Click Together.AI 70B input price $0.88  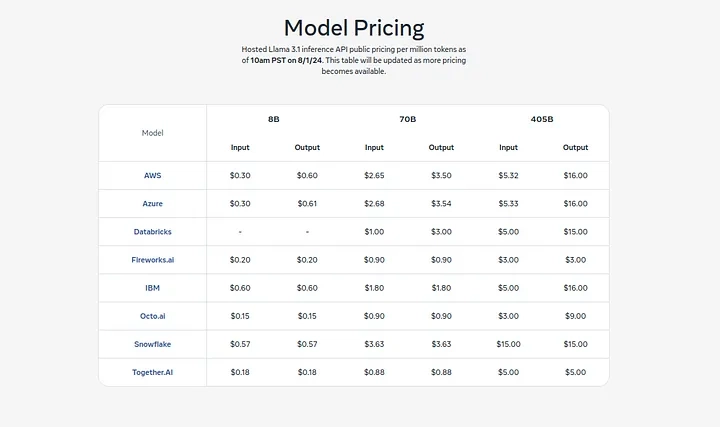(x=374, y=371)
